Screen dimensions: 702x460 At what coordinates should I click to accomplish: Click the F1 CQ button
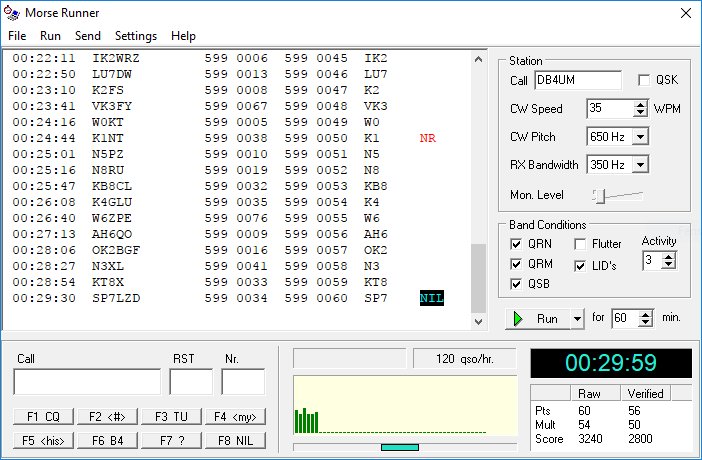click(x=43, y=417)
